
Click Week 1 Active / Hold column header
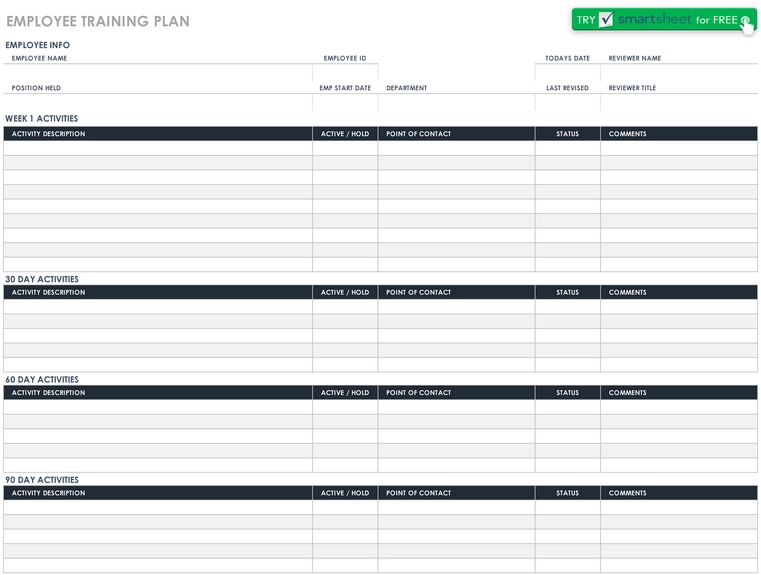pyautogui.click(x=345, y=134)
